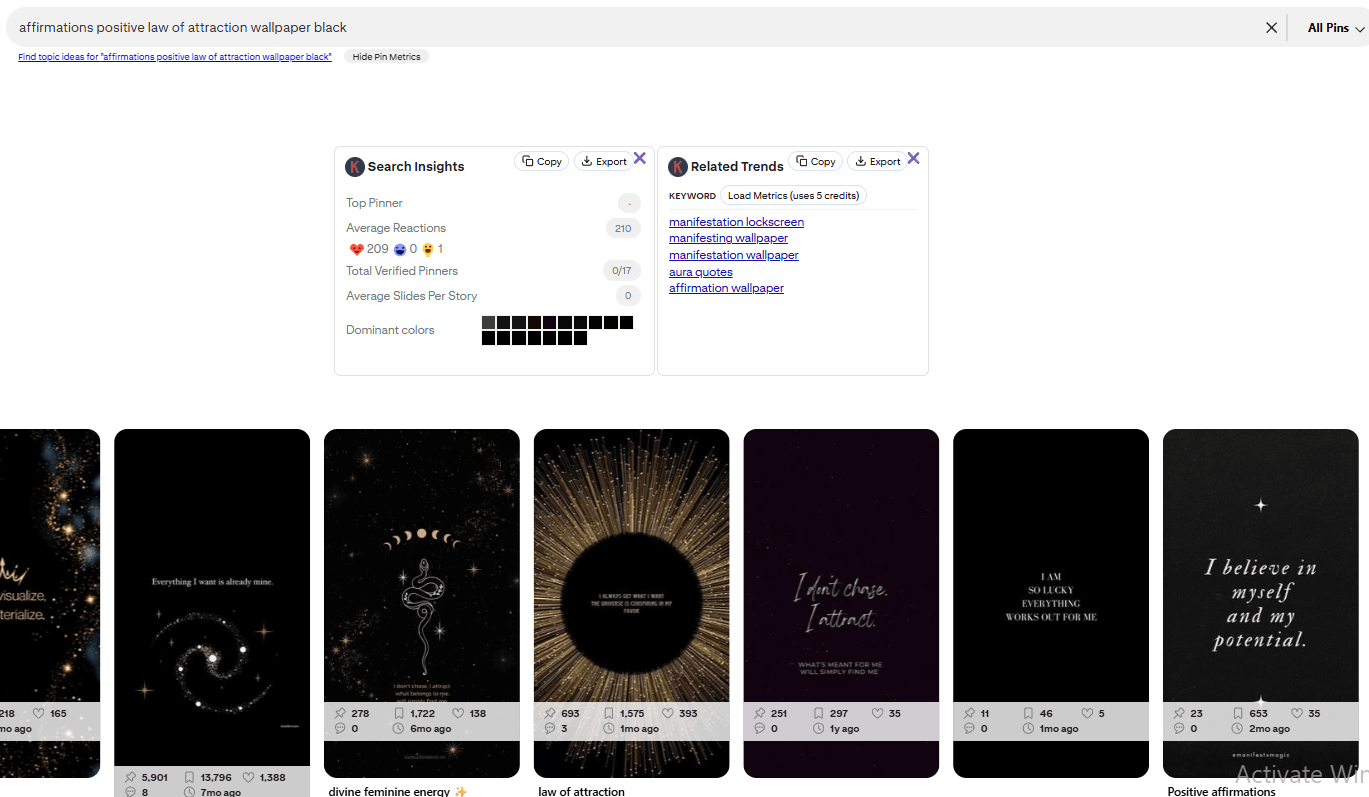Click the clock icon beside 6mo ago
The width and height of the screenshot is (1369, 797).
(x=399, y=729)
